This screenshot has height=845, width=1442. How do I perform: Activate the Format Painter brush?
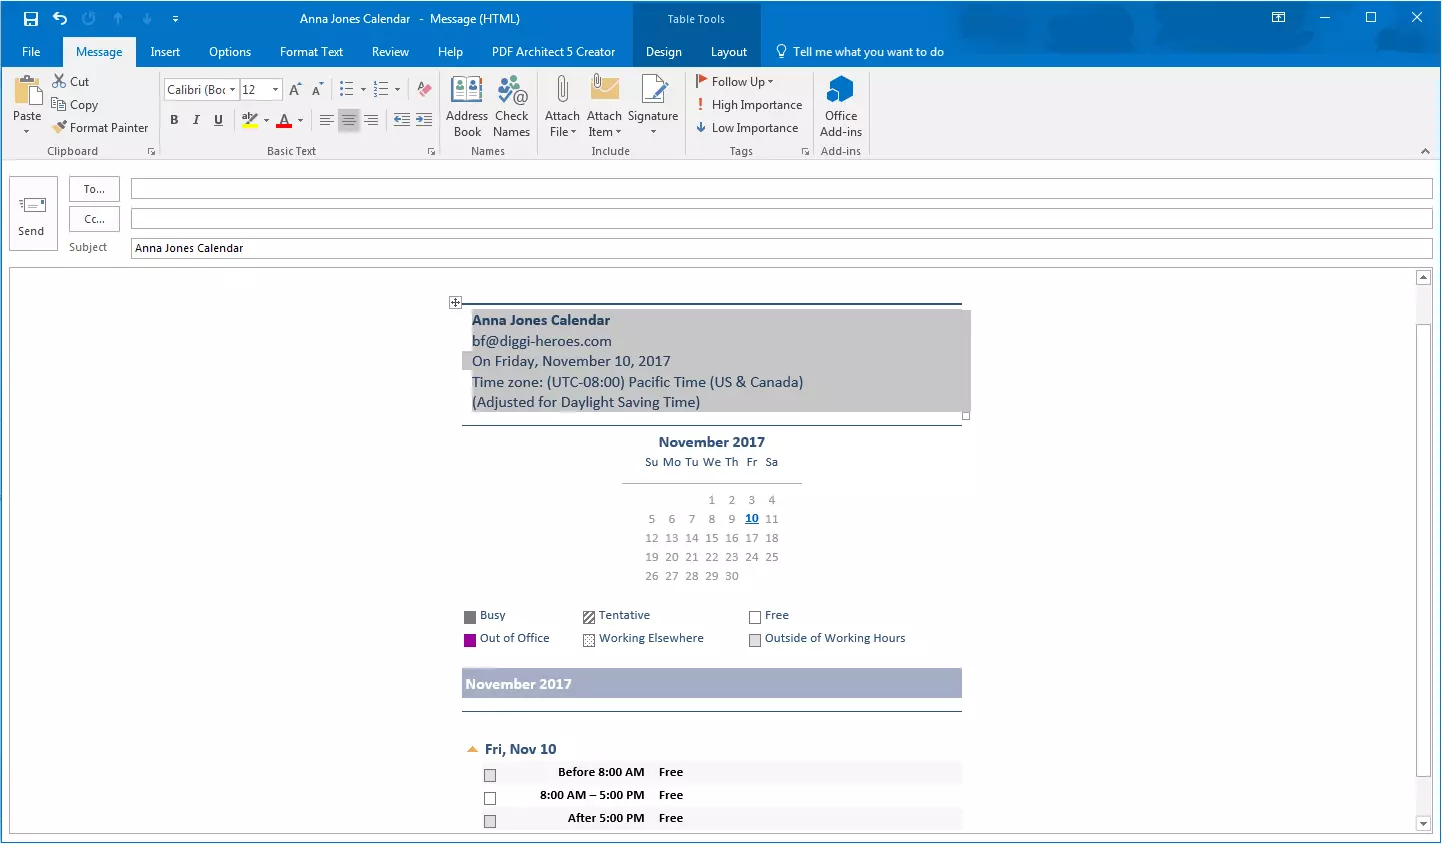pos(60,127)
